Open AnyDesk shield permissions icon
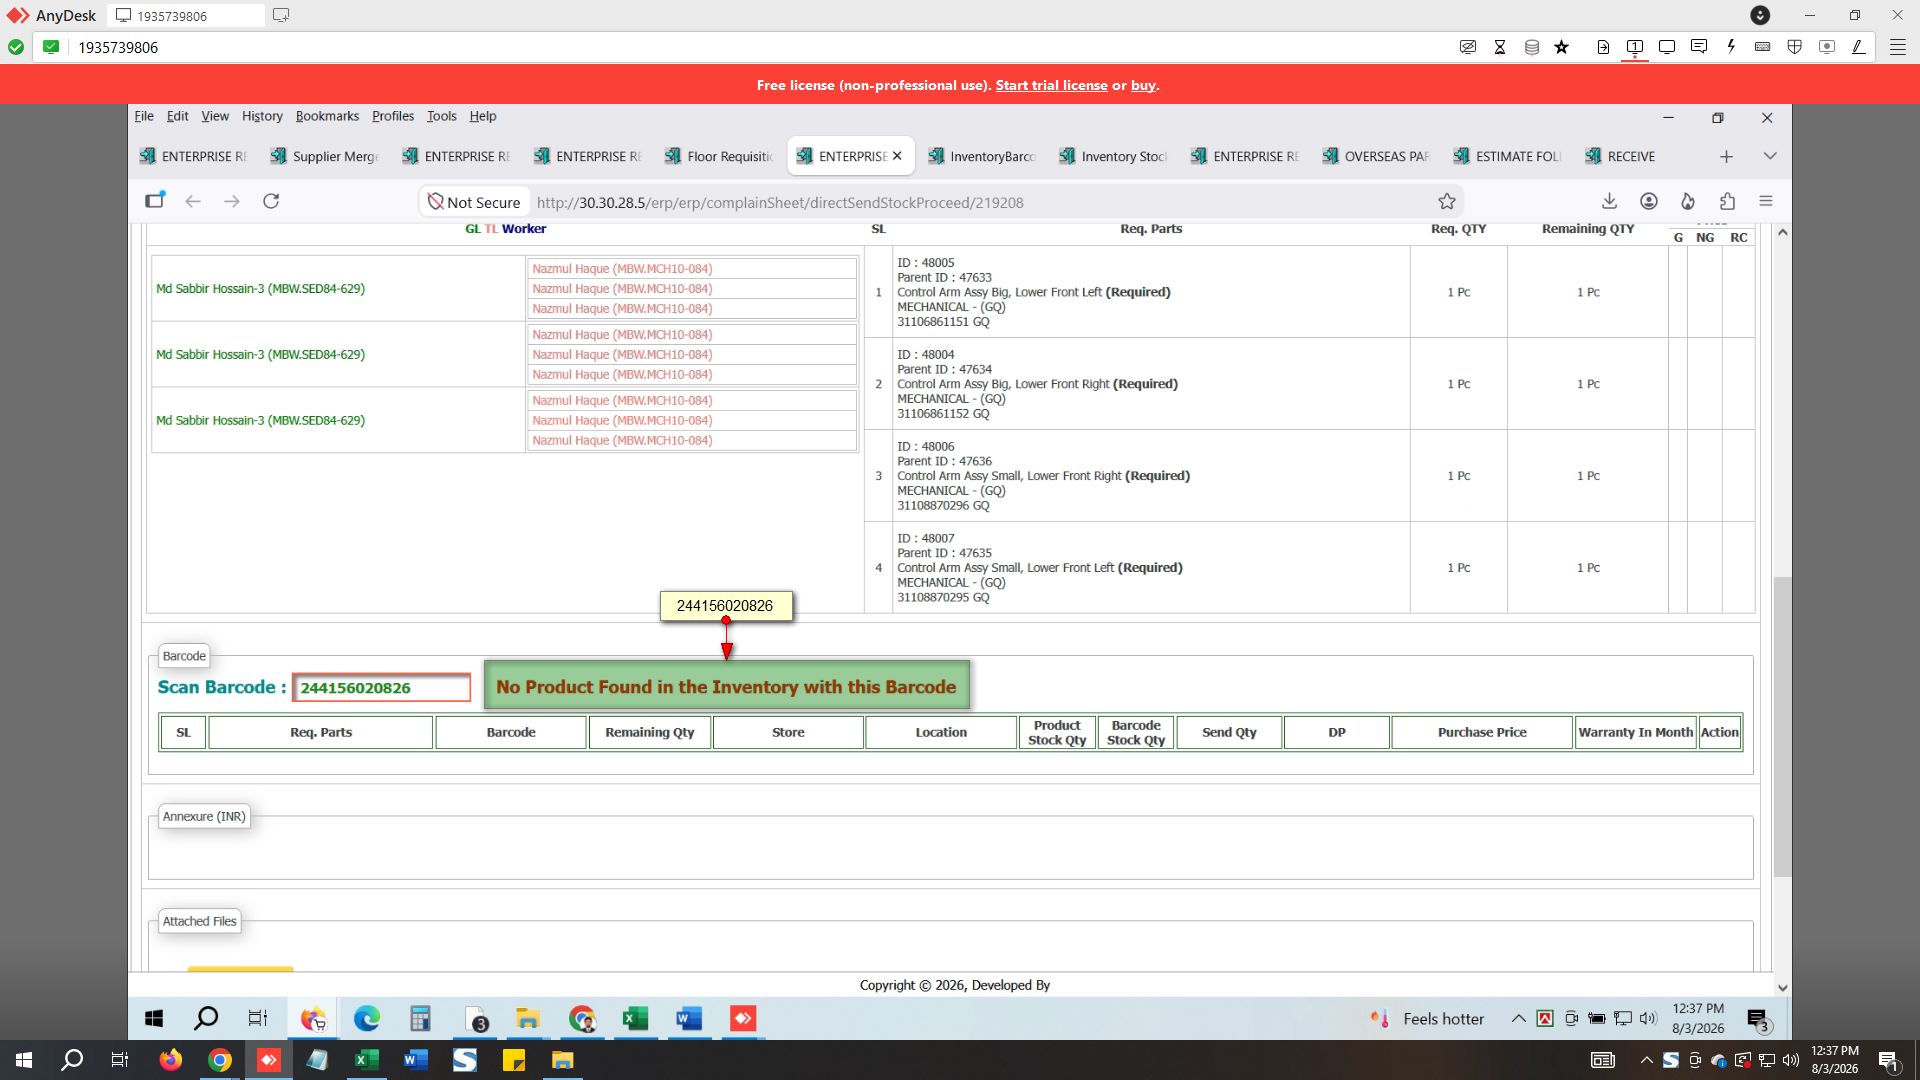 [1795, 47]
